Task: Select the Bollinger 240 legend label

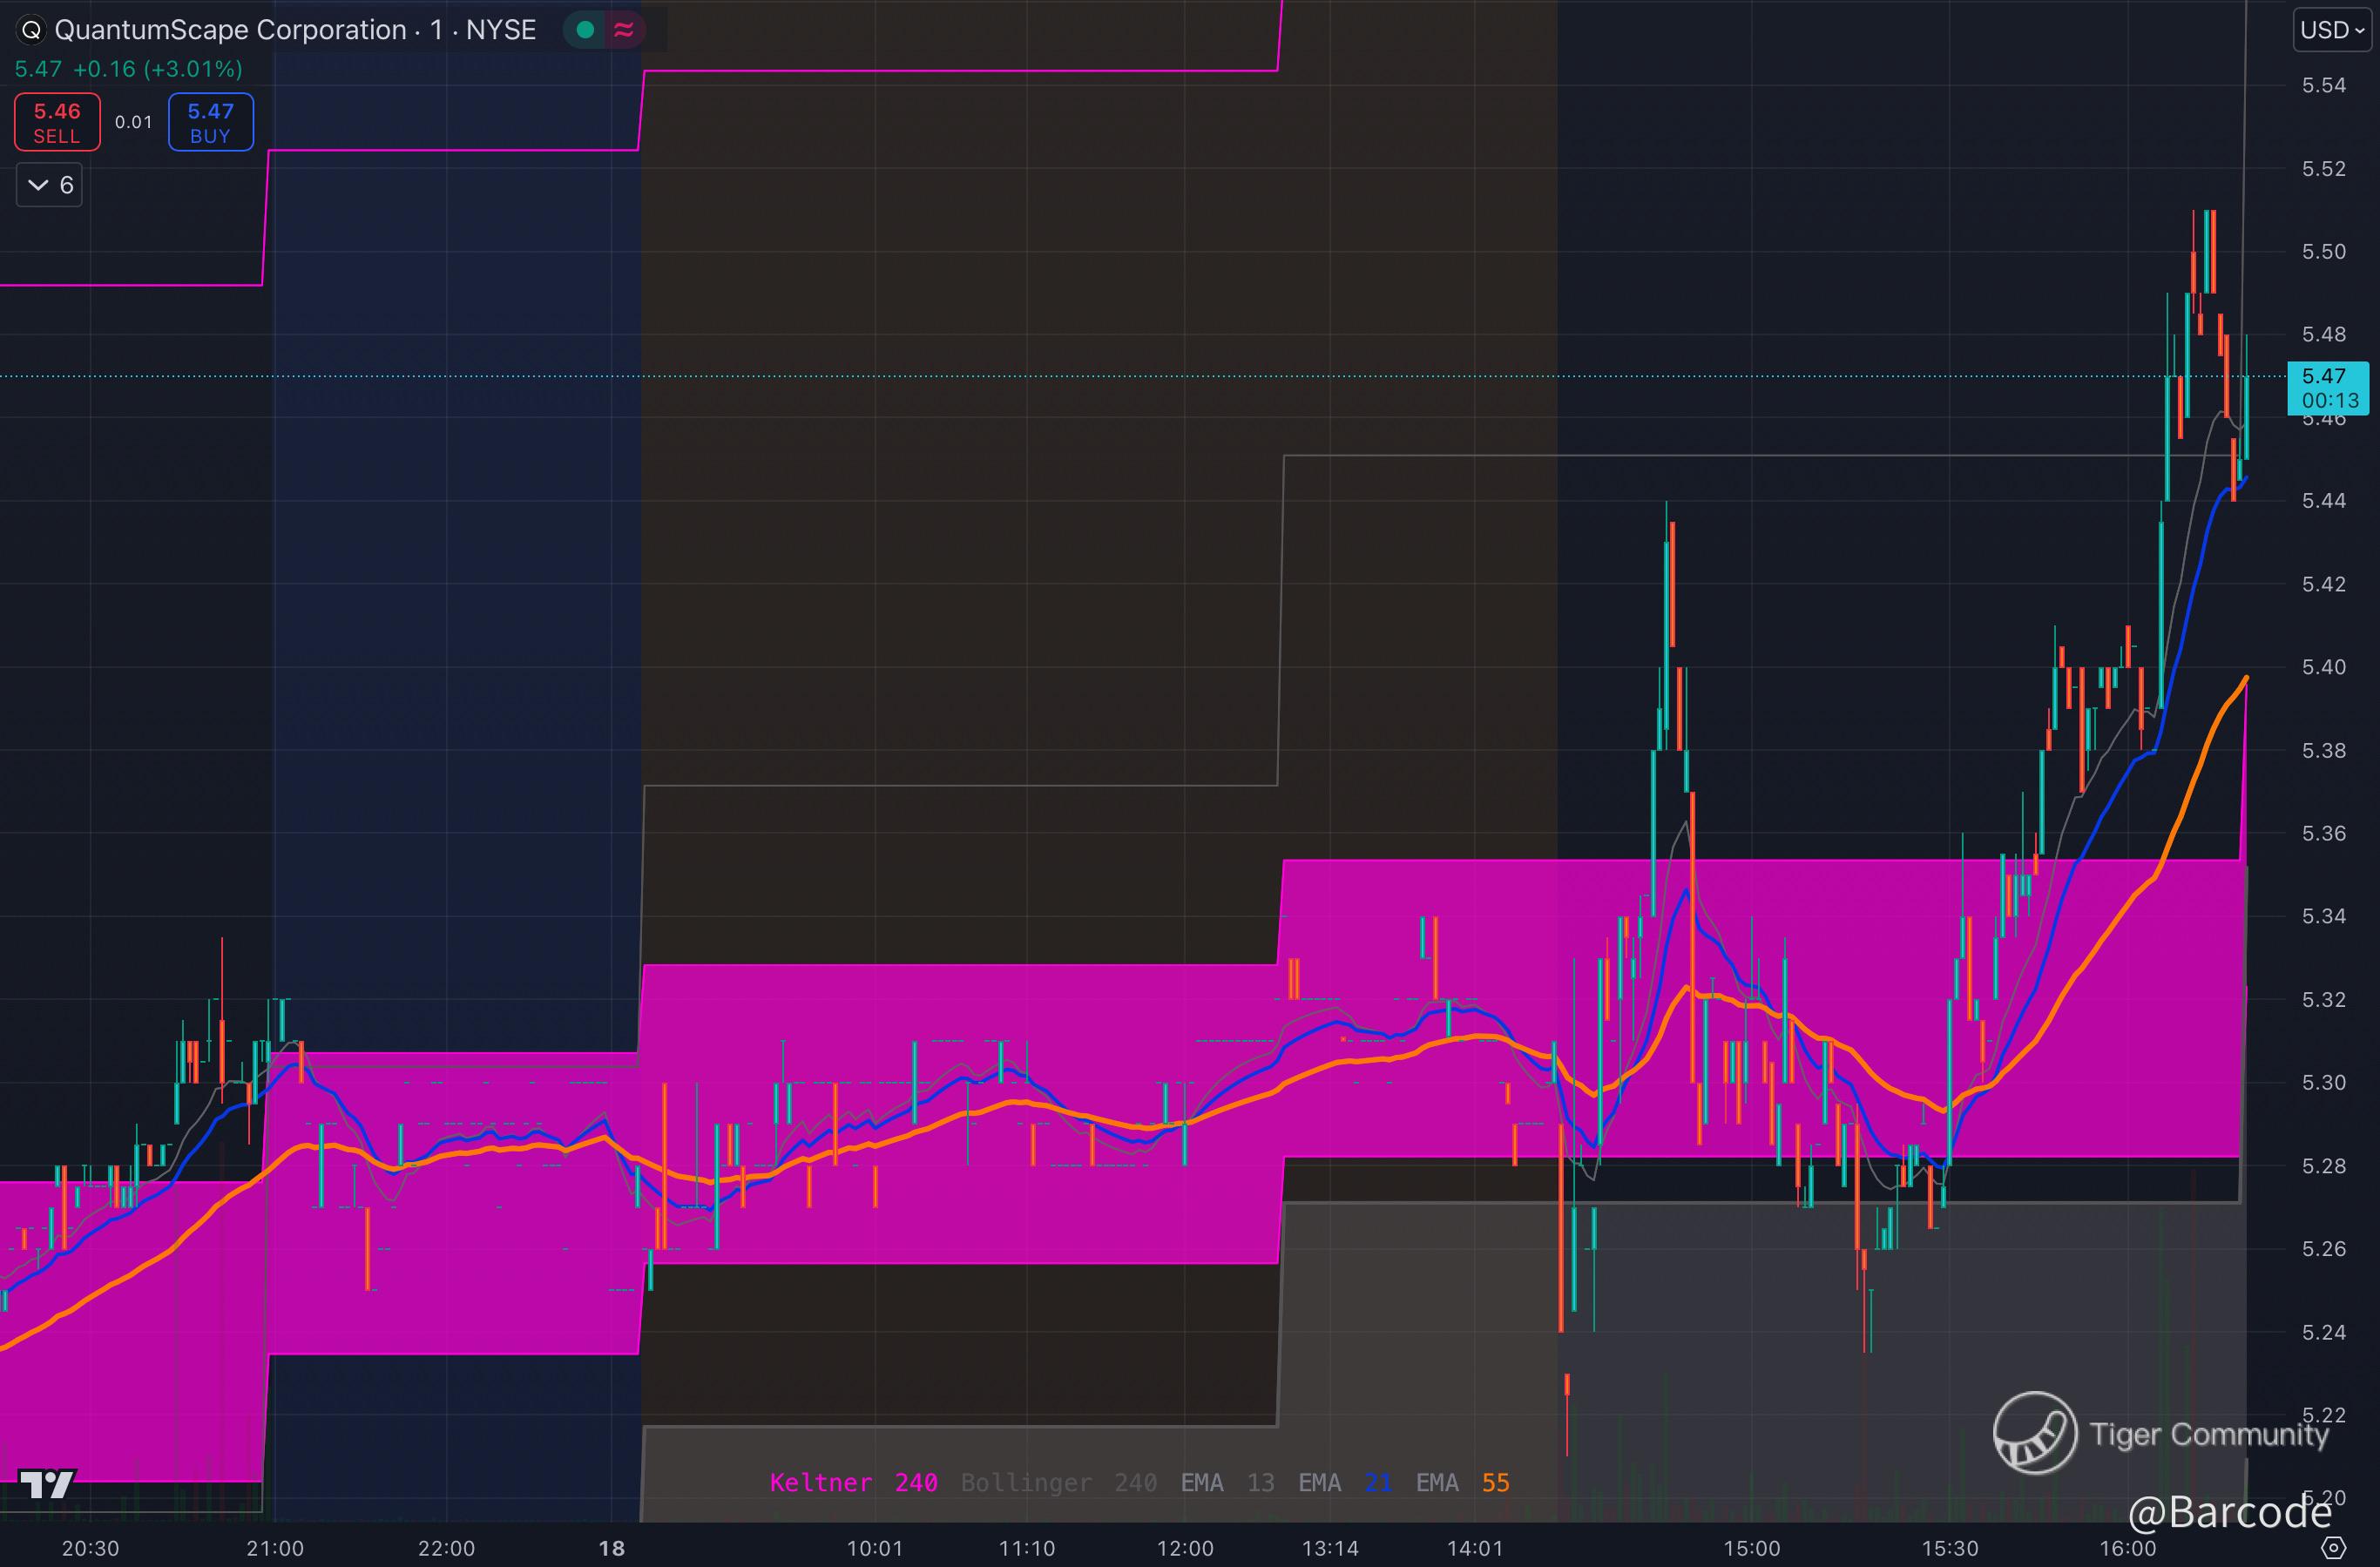Action: (1058, 1482)
